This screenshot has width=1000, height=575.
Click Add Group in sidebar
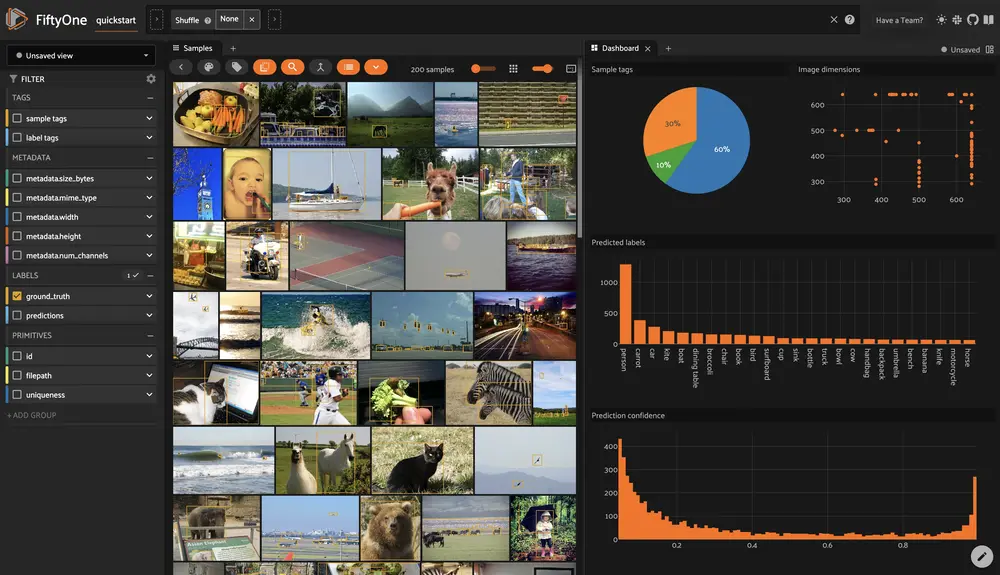pyautogui.click(x=32, y=415)
